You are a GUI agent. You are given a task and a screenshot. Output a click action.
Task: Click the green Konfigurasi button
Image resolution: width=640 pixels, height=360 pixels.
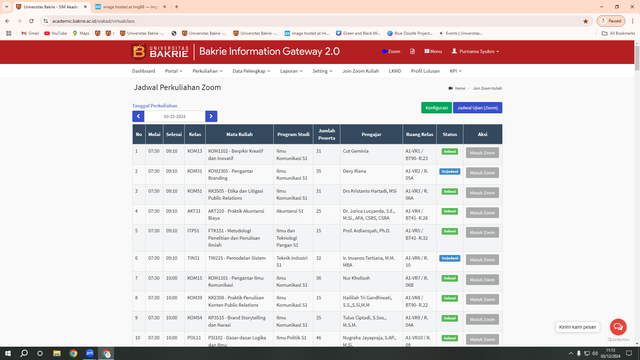point(436,108)
